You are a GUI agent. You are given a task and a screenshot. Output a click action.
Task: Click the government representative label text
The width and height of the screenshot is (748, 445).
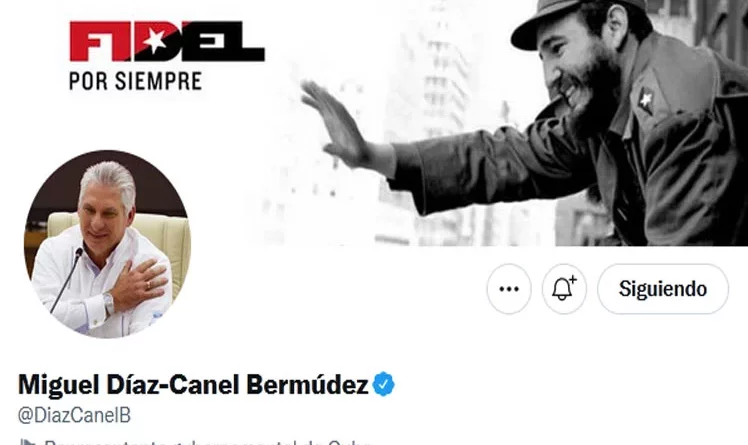coord(207,443)
